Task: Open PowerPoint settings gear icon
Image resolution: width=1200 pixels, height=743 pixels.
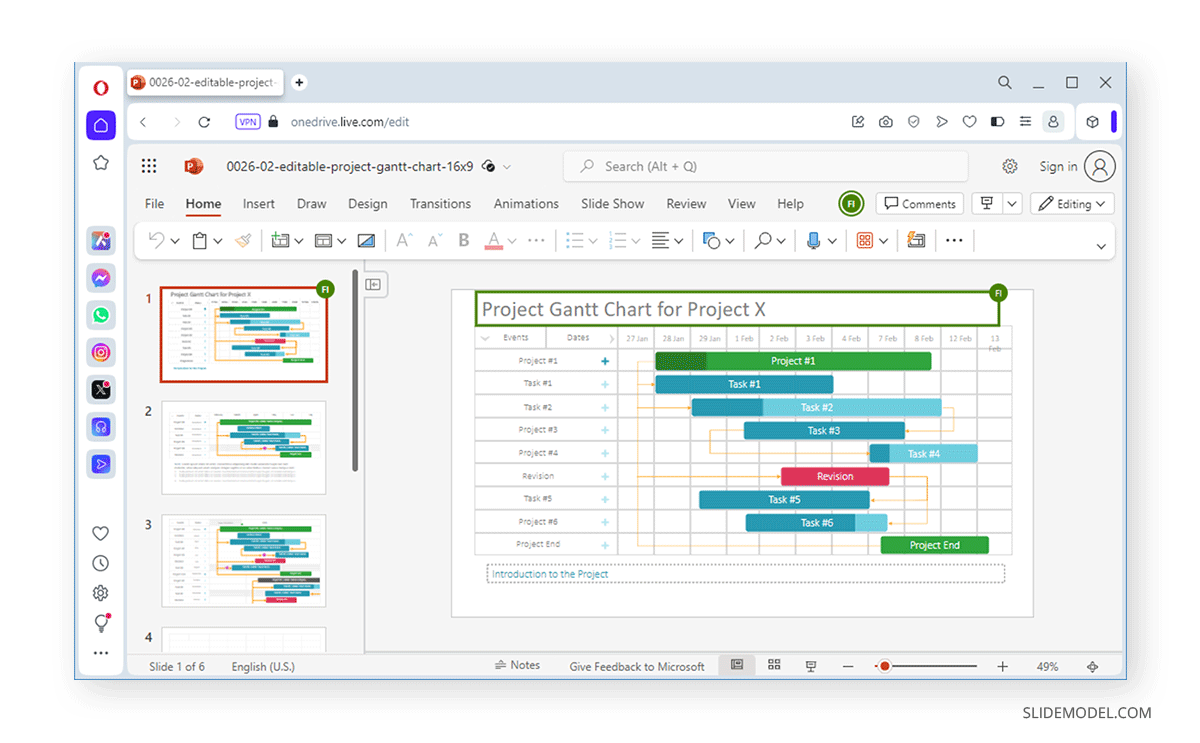Action: tap(1010, 167)
